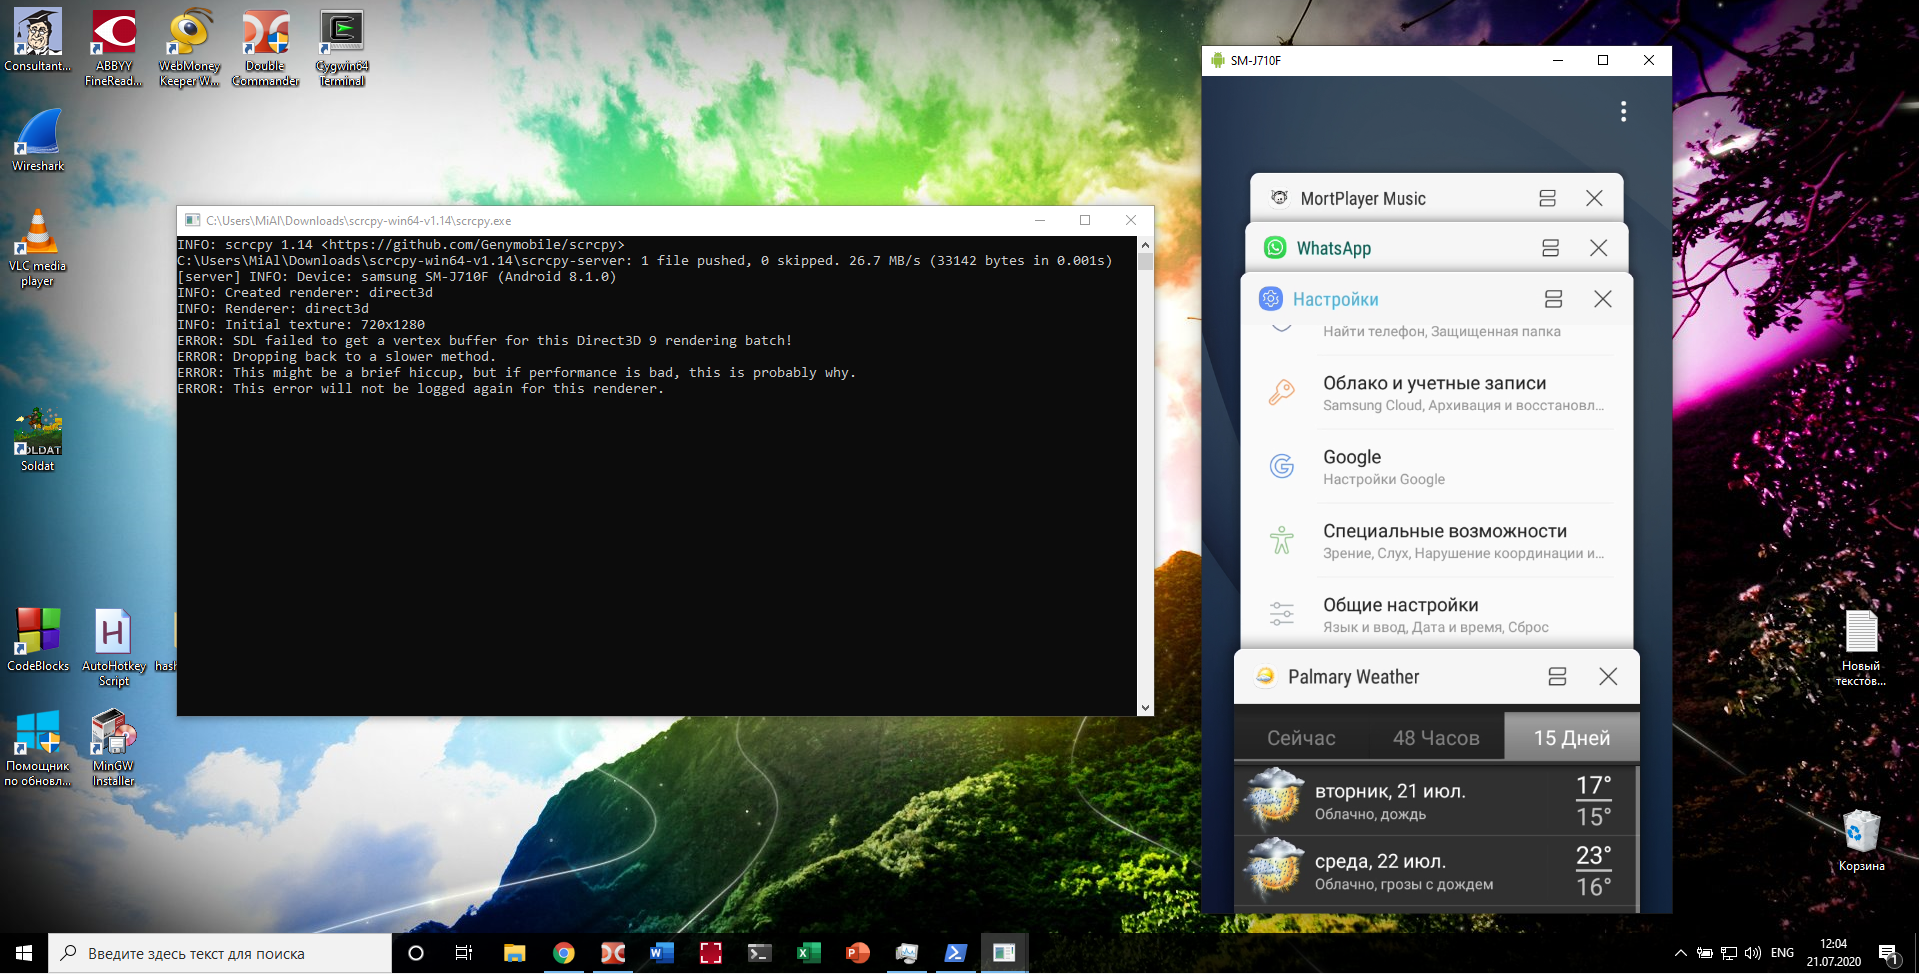Screen dimensions: 1919x974
Task: Open WebMoney Keeper desktop shortcut
Action: 189,47
